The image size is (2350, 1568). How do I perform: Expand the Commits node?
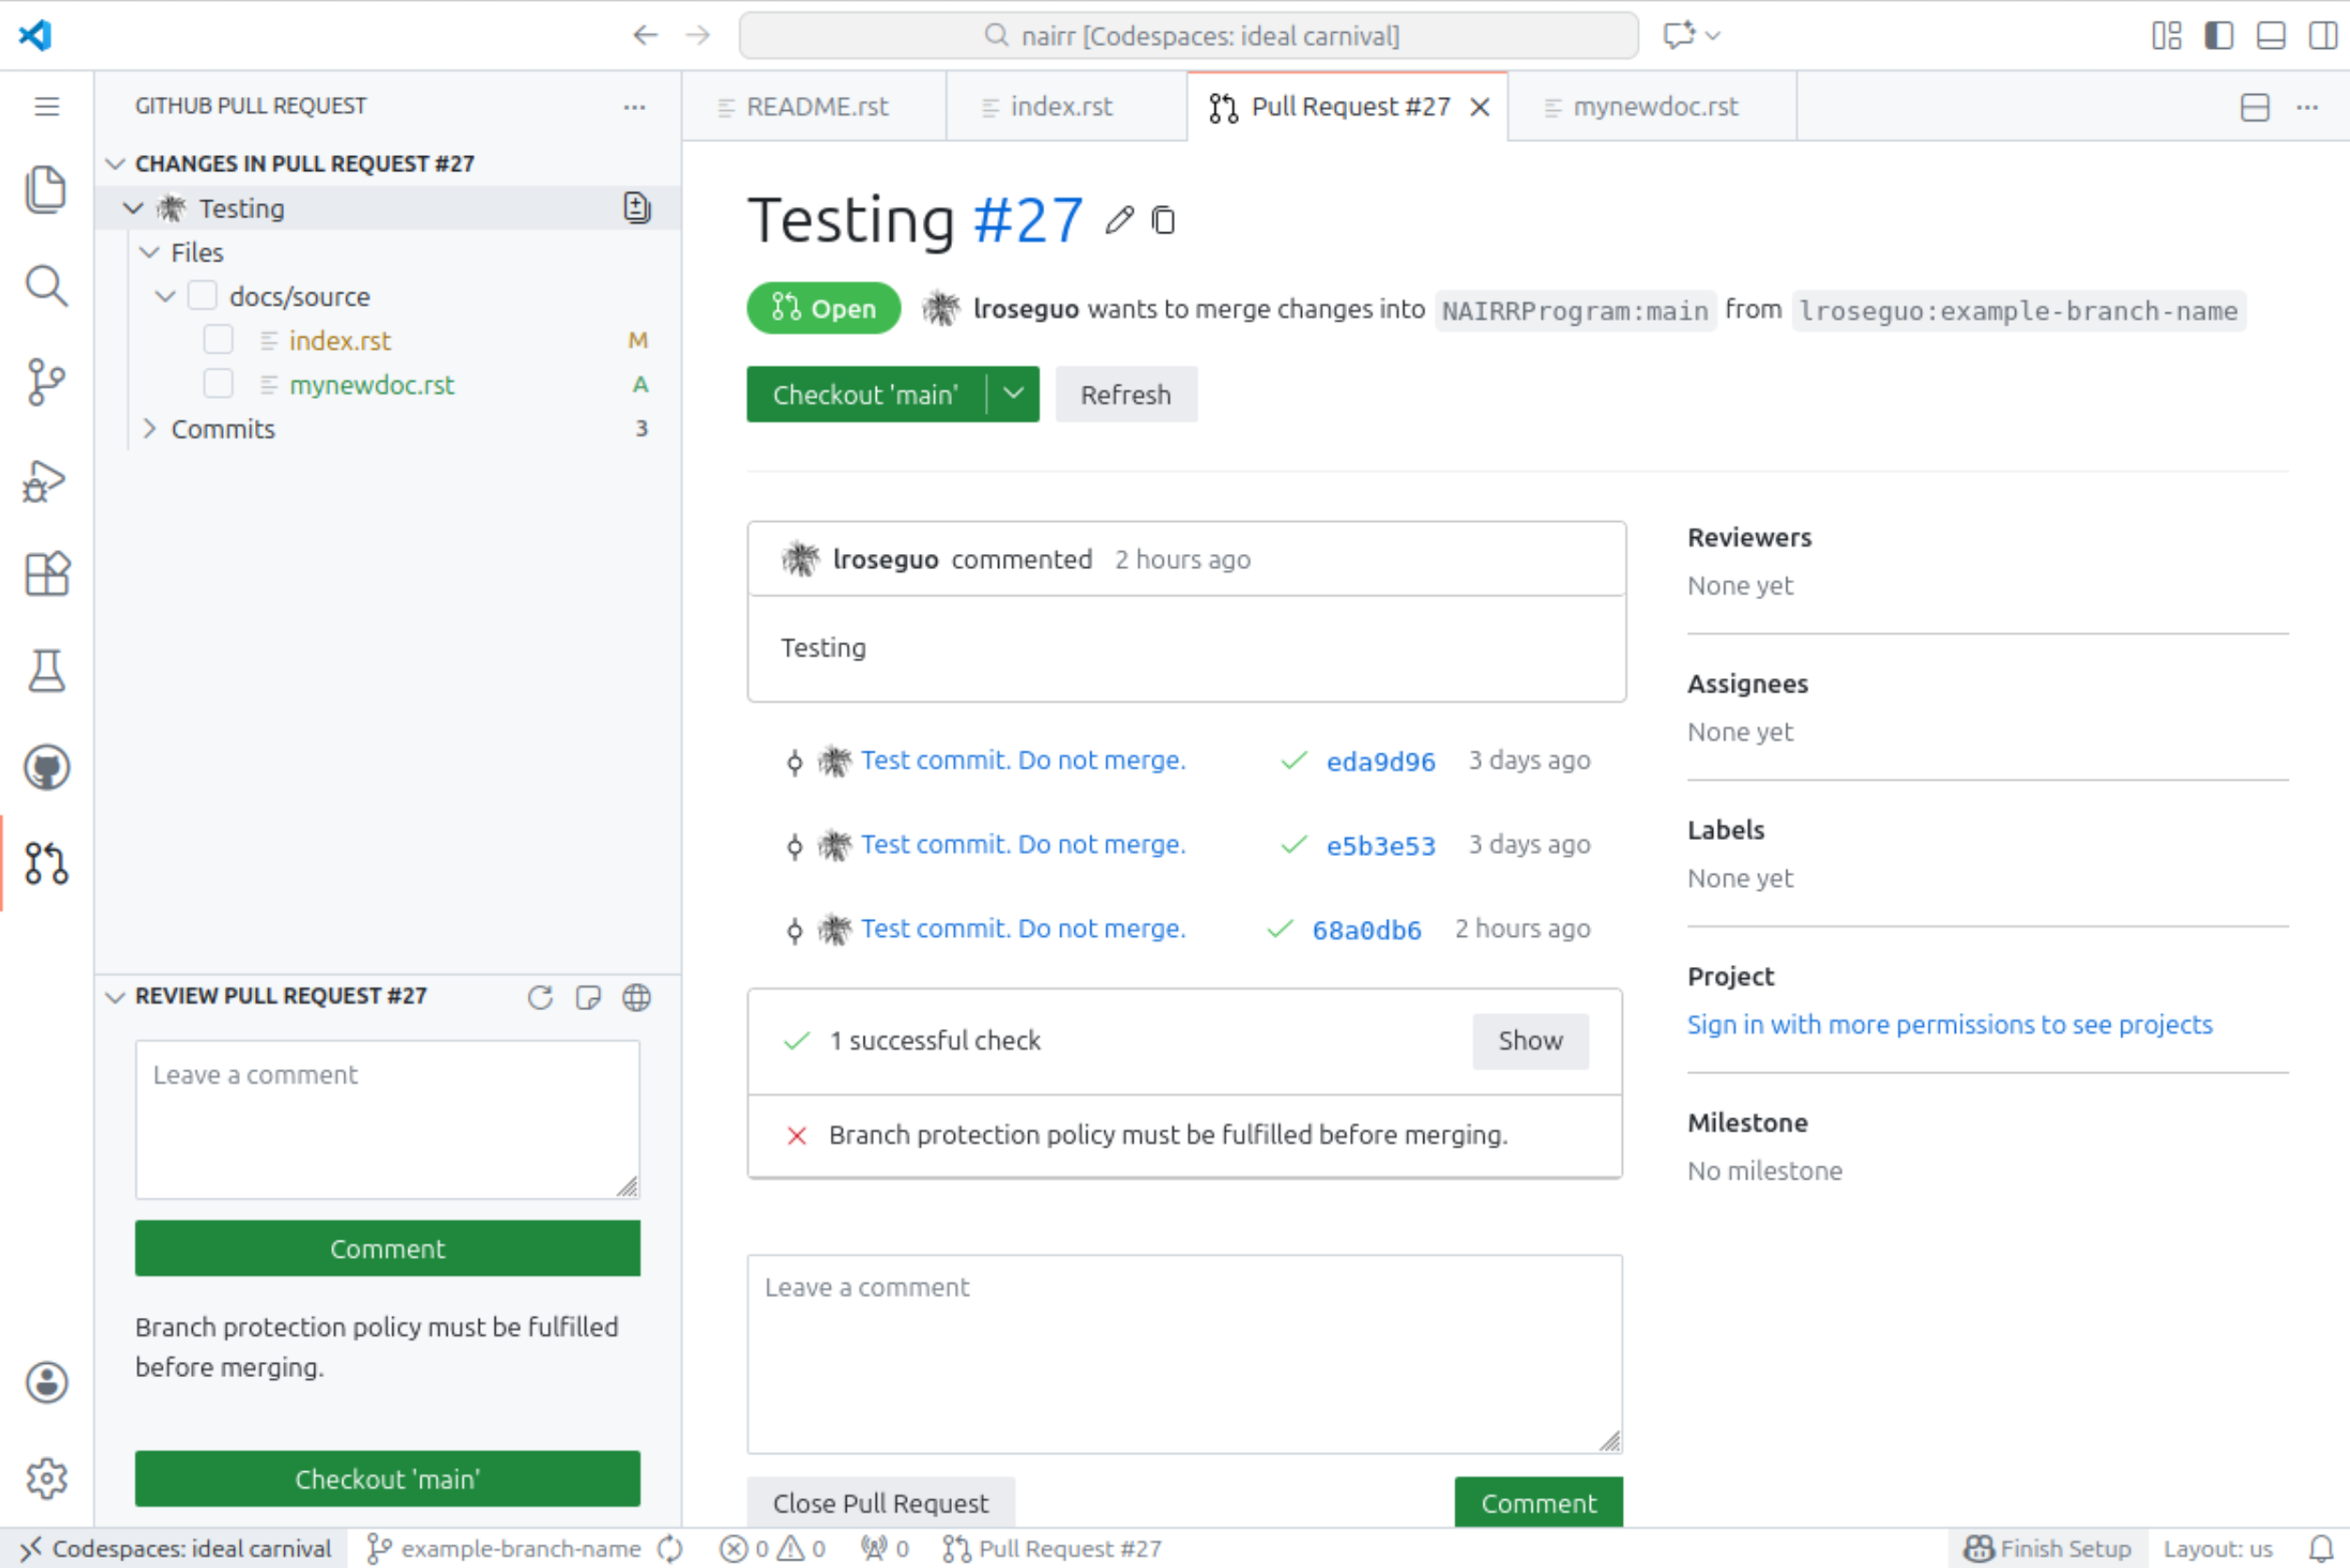pos(149,428)
